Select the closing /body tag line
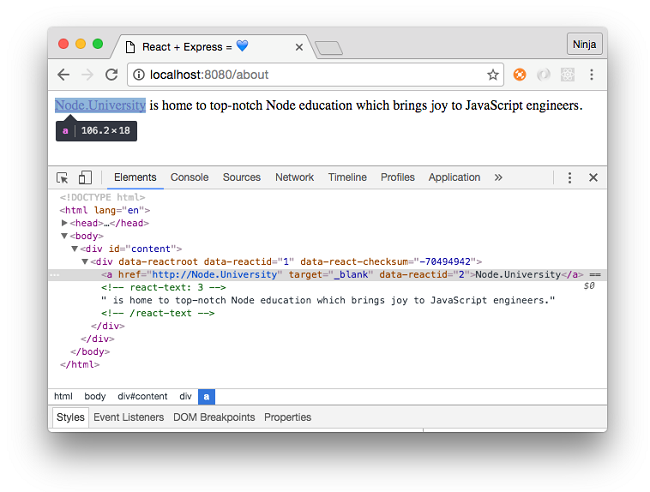 90,352
